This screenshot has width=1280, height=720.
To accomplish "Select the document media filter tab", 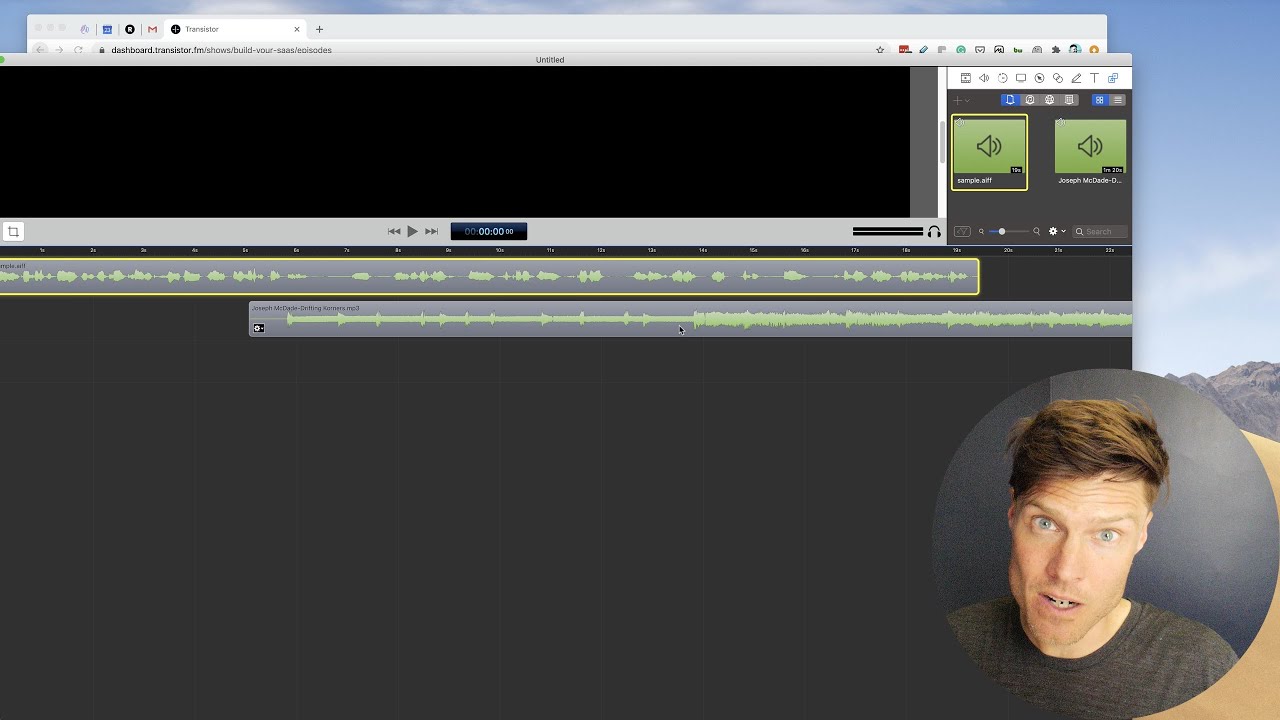I will (1010, 100).
